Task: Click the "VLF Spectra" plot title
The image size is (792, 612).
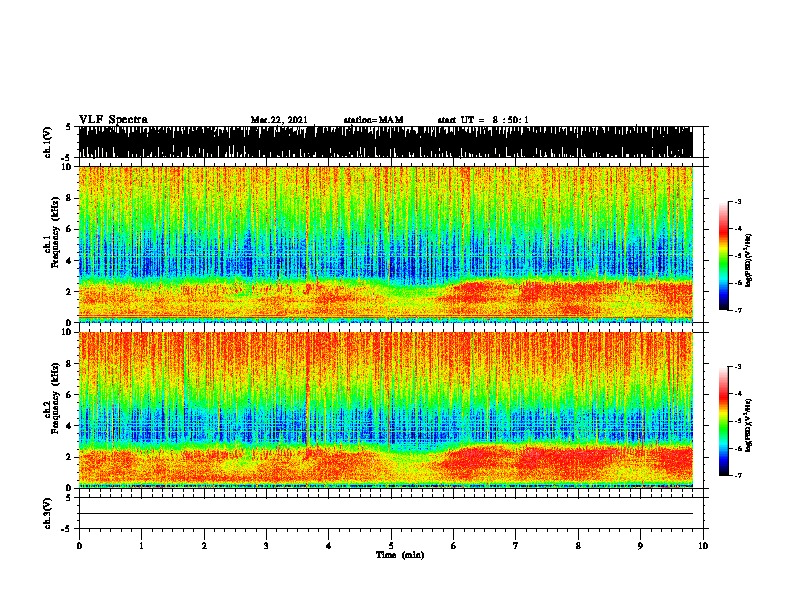Action: (113, 120)
